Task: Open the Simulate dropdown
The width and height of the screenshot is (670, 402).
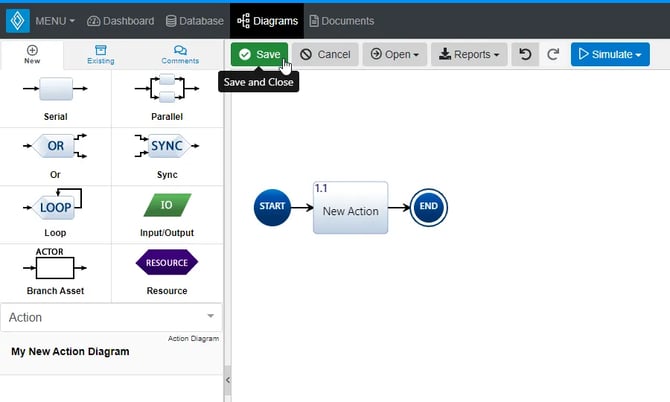Action: pyautogui.click(x=610, y=54)
